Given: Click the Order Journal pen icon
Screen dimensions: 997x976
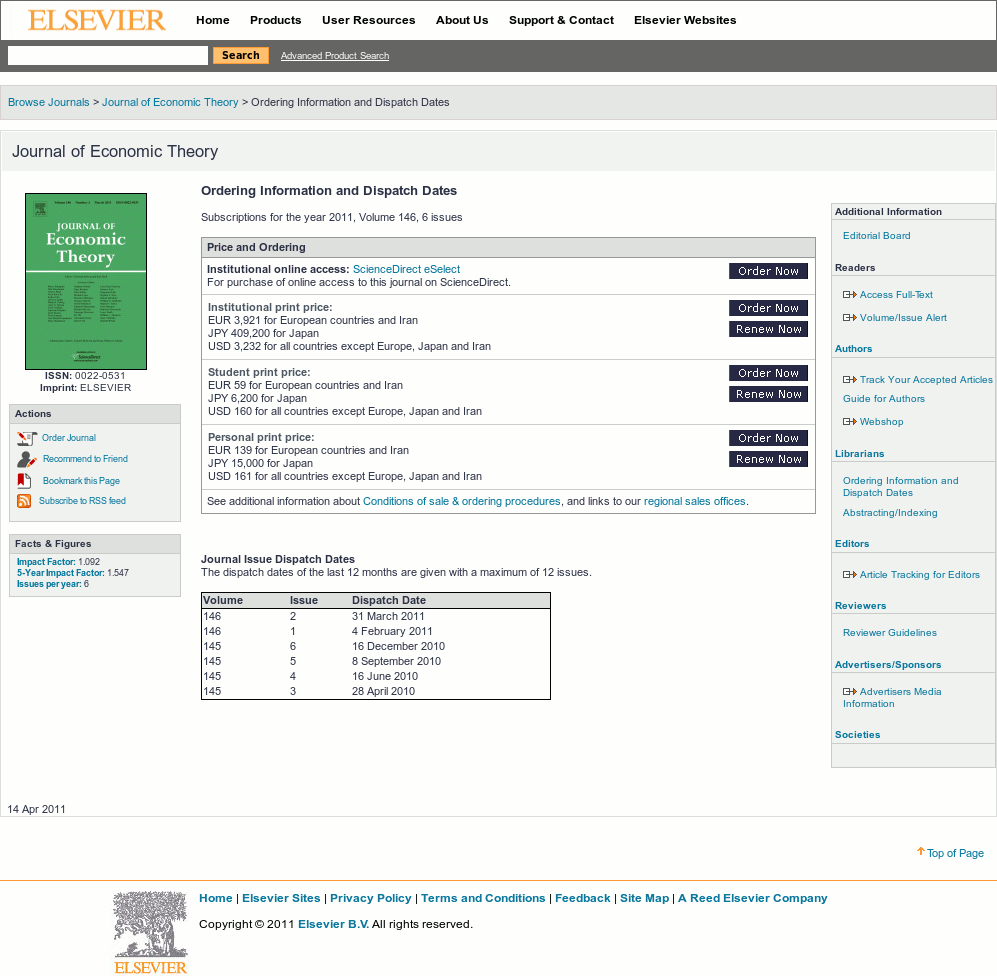Looking at the screenshot, I should pos(27,438).
